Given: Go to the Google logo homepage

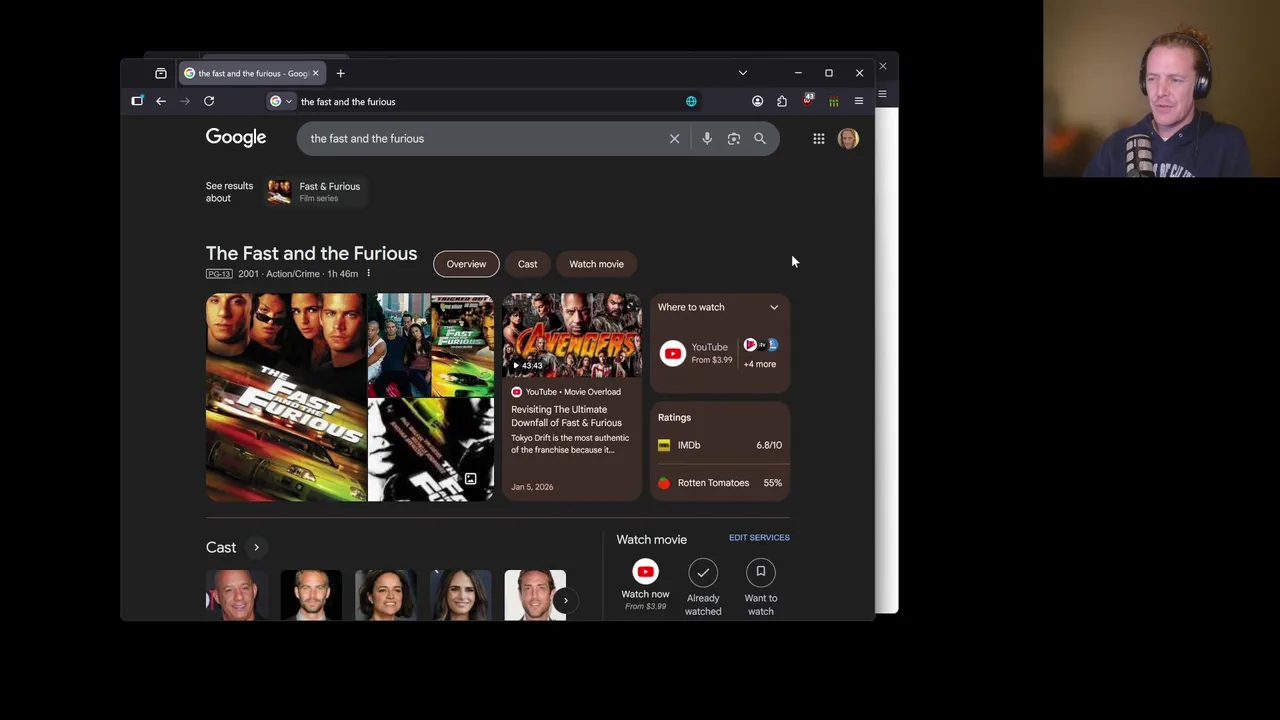Looking at the screenshot, I should (236, 138).
